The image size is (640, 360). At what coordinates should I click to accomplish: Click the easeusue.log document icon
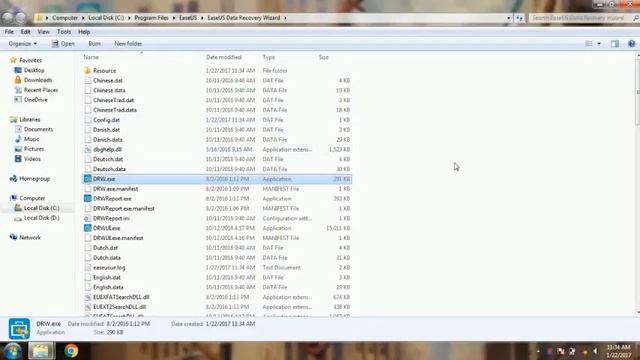click(x=87, y=267)
